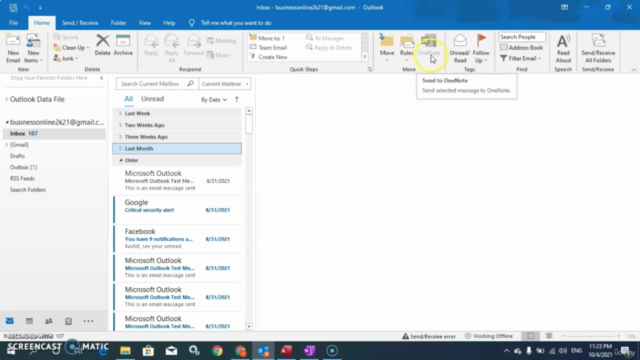Expand the Outlook Data File node
The height and width of the screenshot is (360, 640).
(x=7, y=99)
